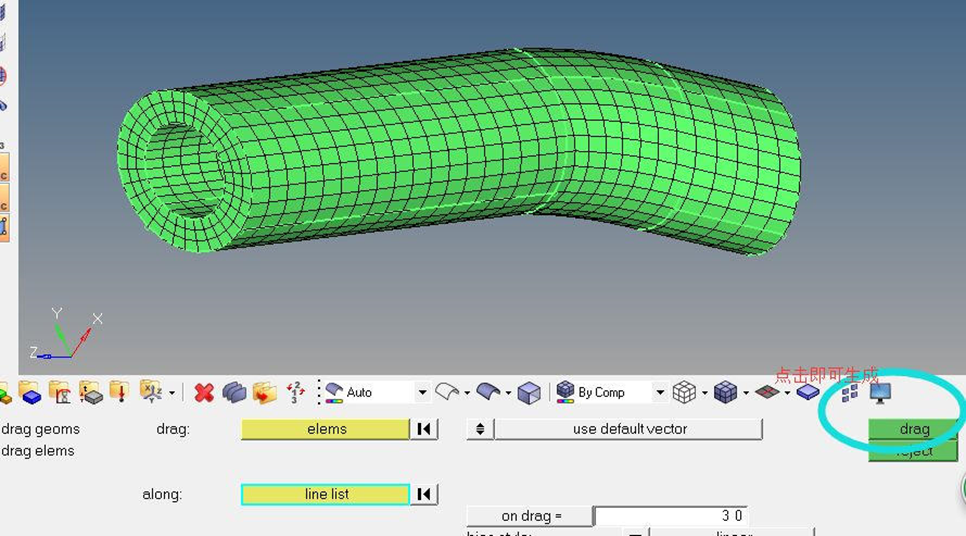Click the yellow elems entity selector
This screenshot has width=966, height=536.
[325, 429]
